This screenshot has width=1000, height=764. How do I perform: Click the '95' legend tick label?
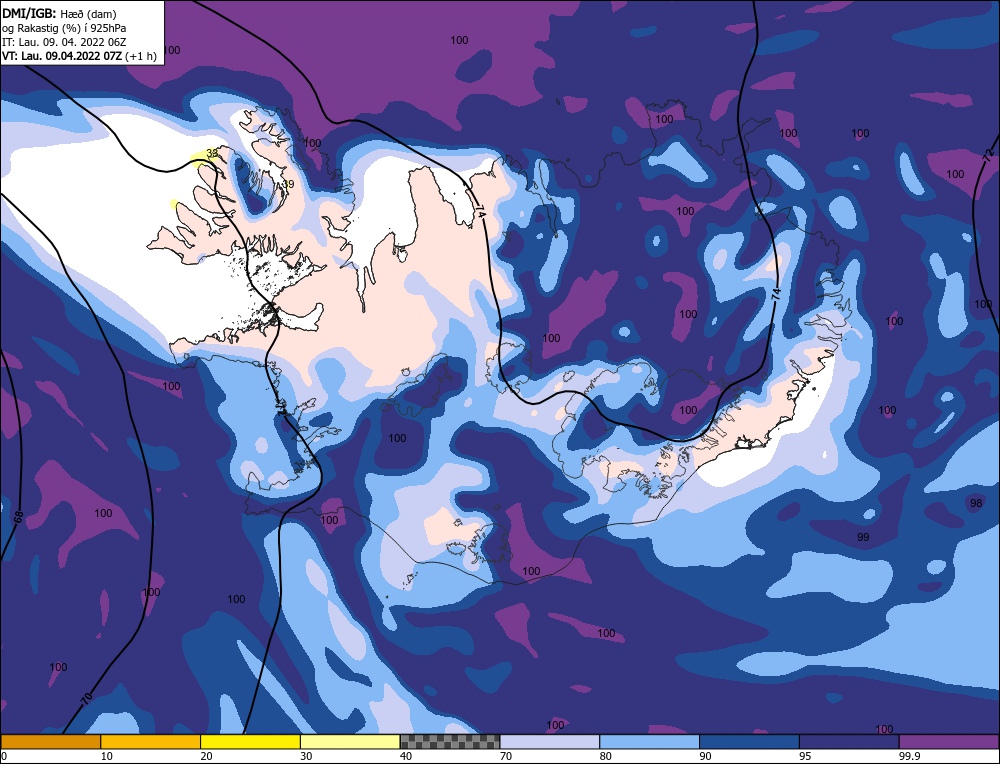point(804,756)
